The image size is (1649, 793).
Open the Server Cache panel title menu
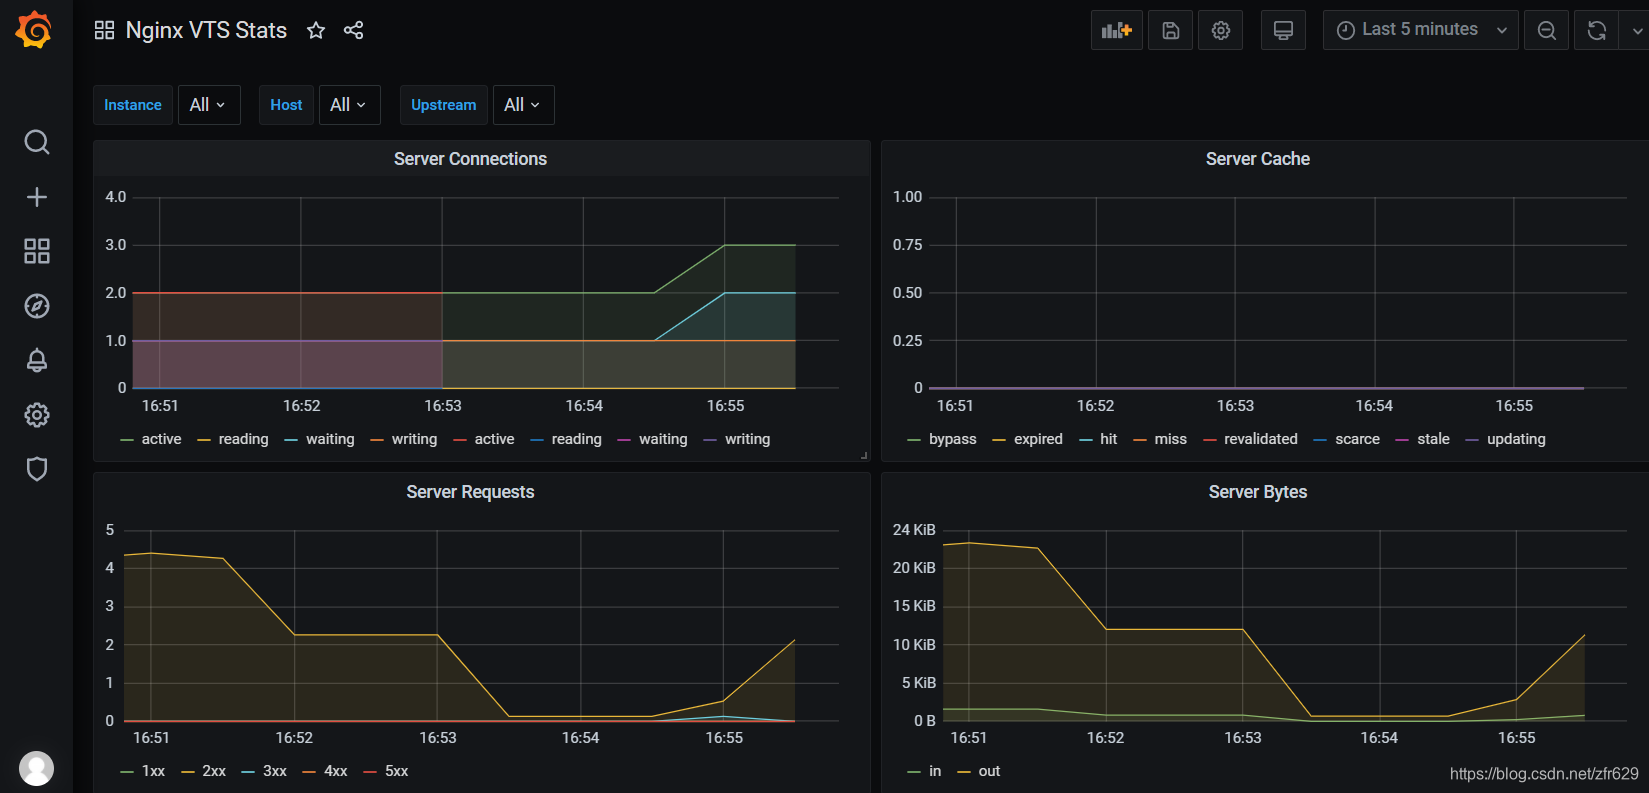[x=1257, y=159]
